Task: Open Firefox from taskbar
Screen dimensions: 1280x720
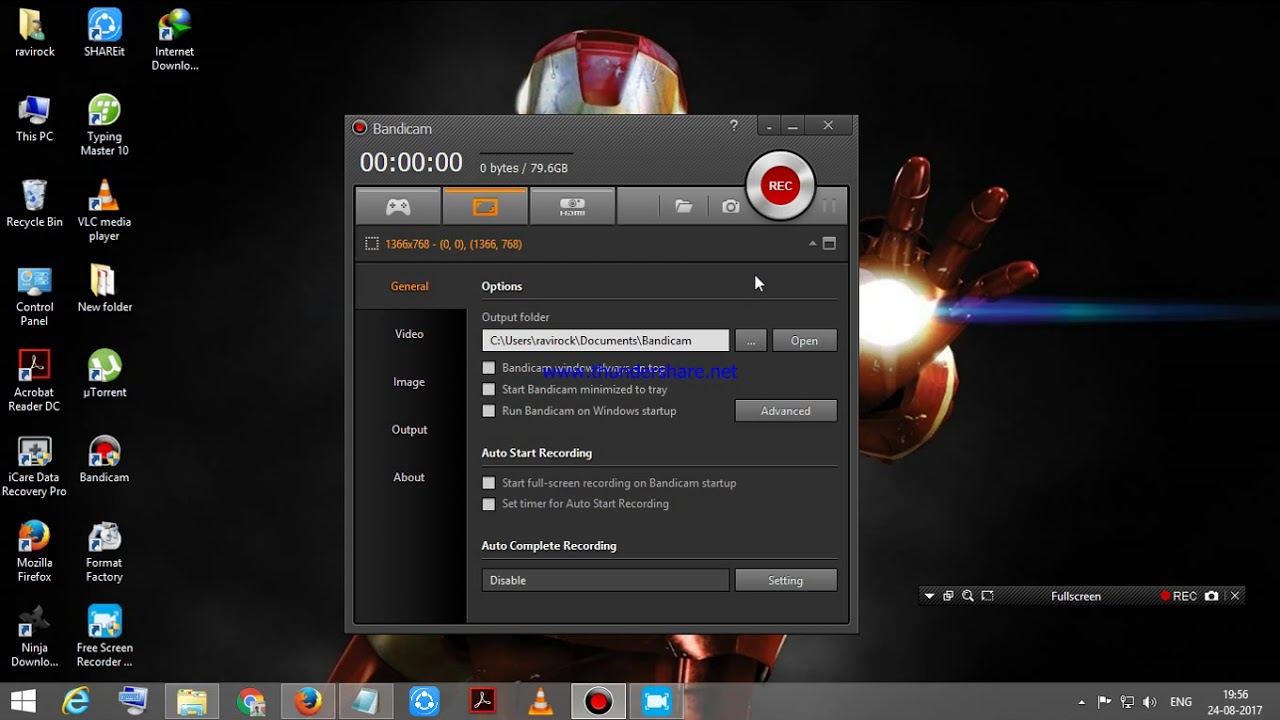Action: point(309,702)
